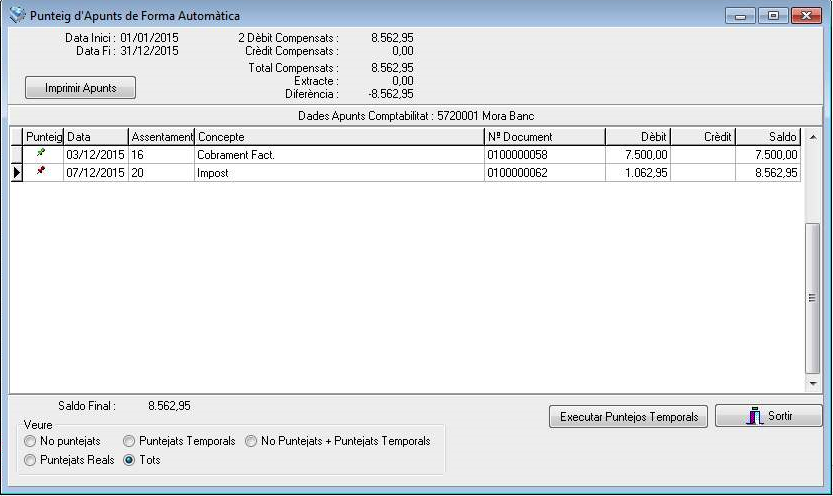Minimize the Punteig d'Apunts window

[740, 15]
